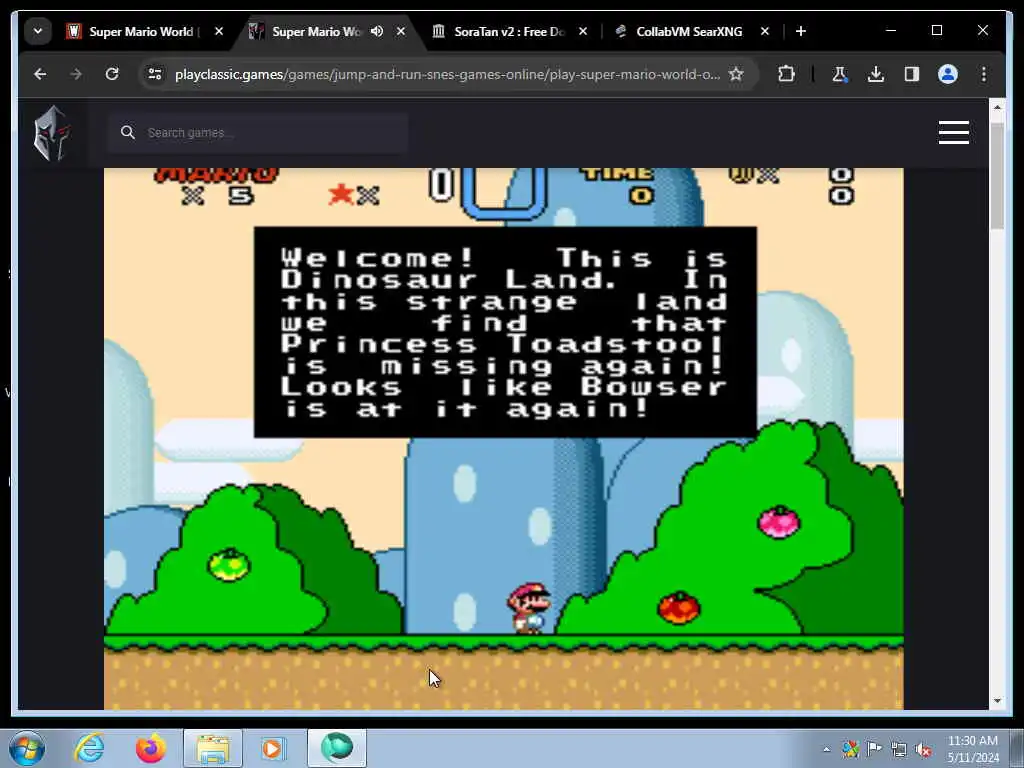Minimize the browser window
This screenshot has width=1024, height=768.
coord(891,31)
